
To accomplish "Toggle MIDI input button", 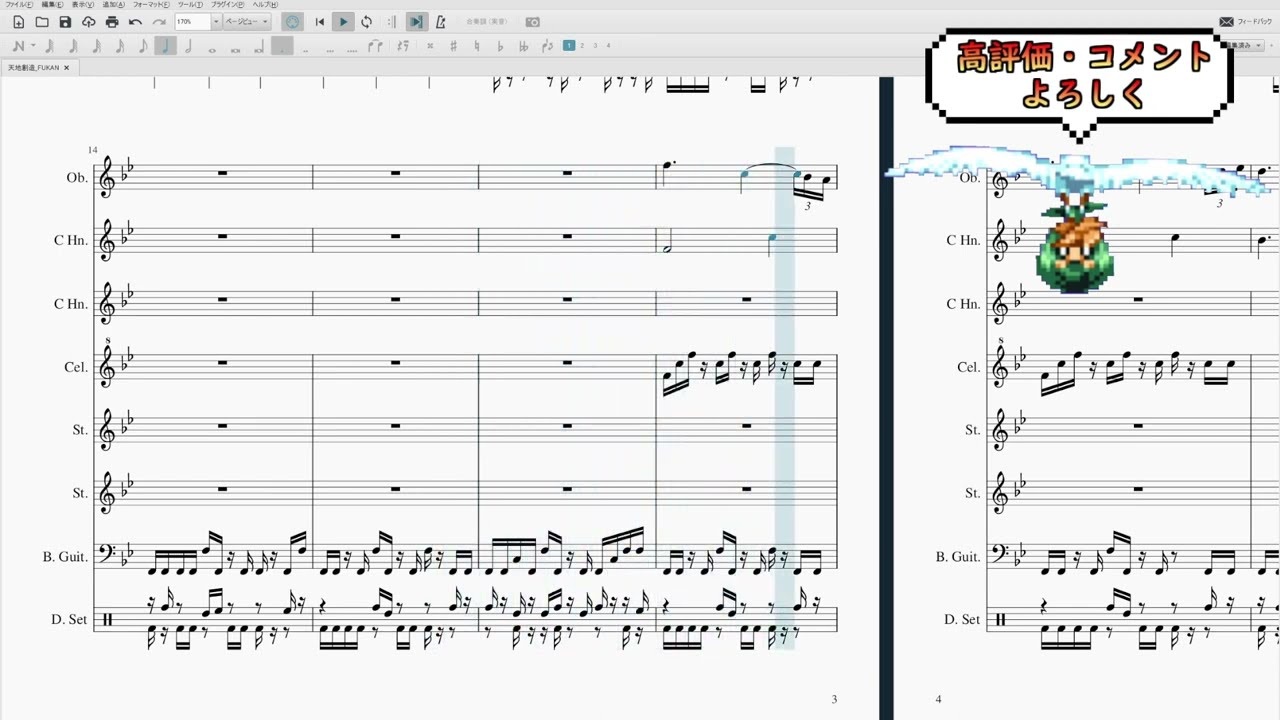I will 292,22.
